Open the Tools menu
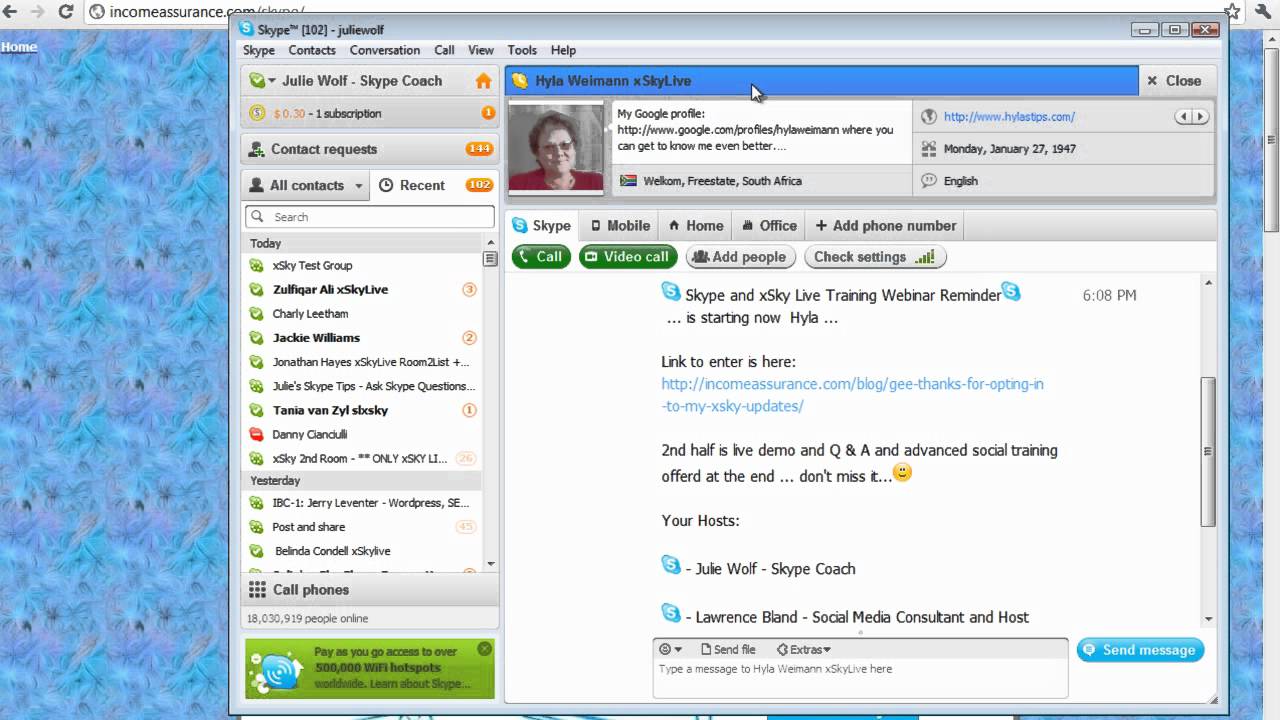Image resolution: width=1280 pixels, height=720 pixels. [x=522, y=50]
